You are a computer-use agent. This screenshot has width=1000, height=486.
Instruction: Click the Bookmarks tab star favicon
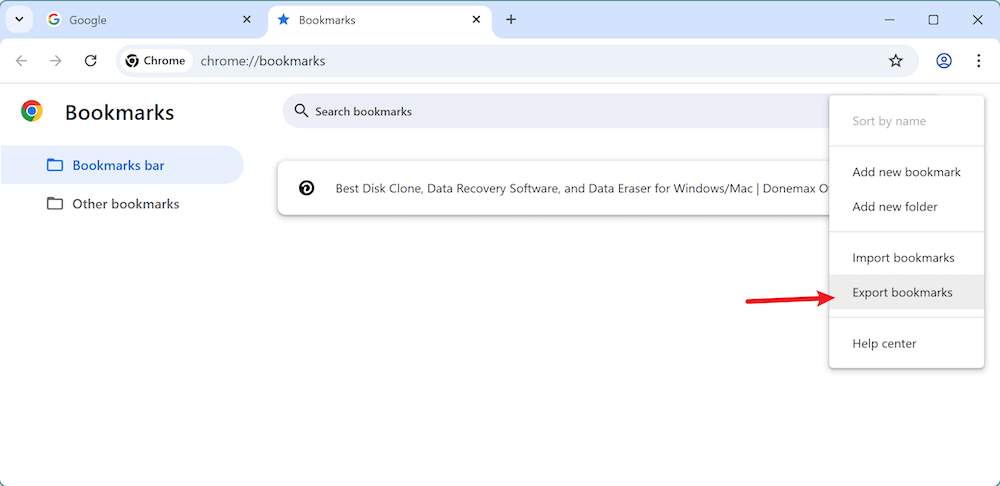(x=284, y=20)
